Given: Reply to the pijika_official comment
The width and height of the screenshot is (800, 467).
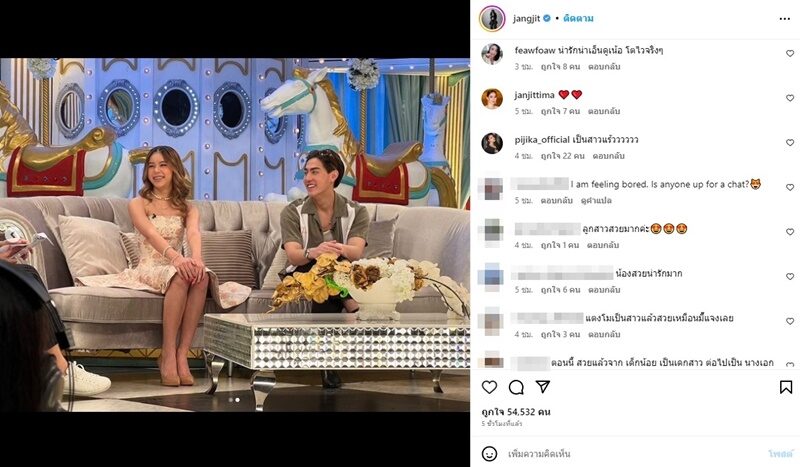Looking at the screenshot, I should (608, 156).
